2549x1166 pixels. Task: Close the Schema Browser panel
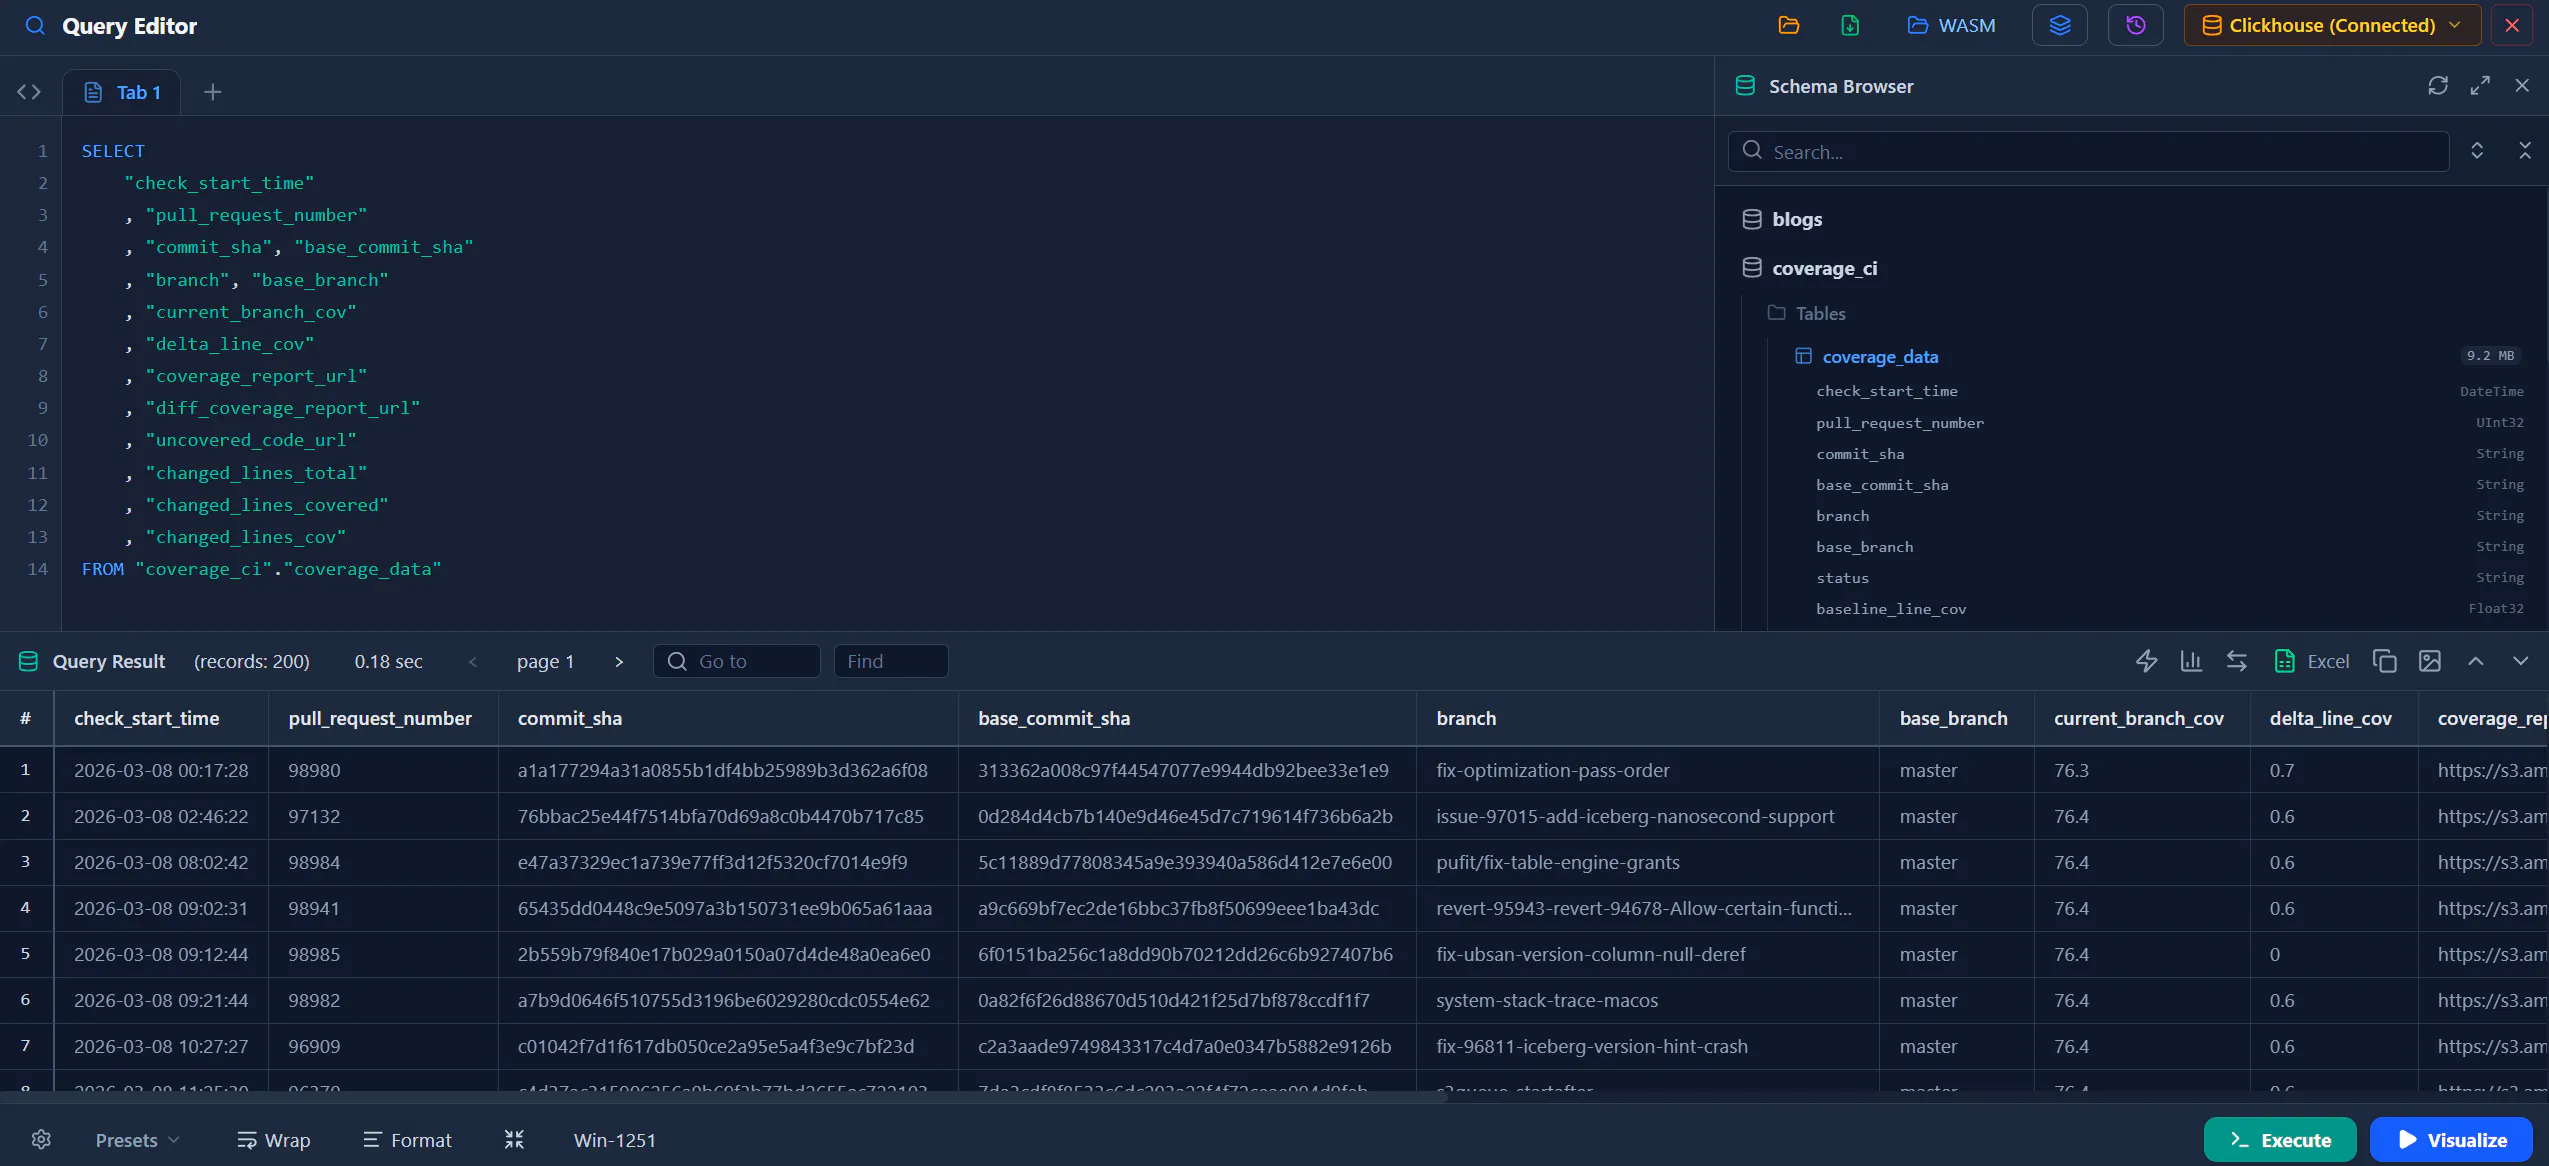[2522, 85]
